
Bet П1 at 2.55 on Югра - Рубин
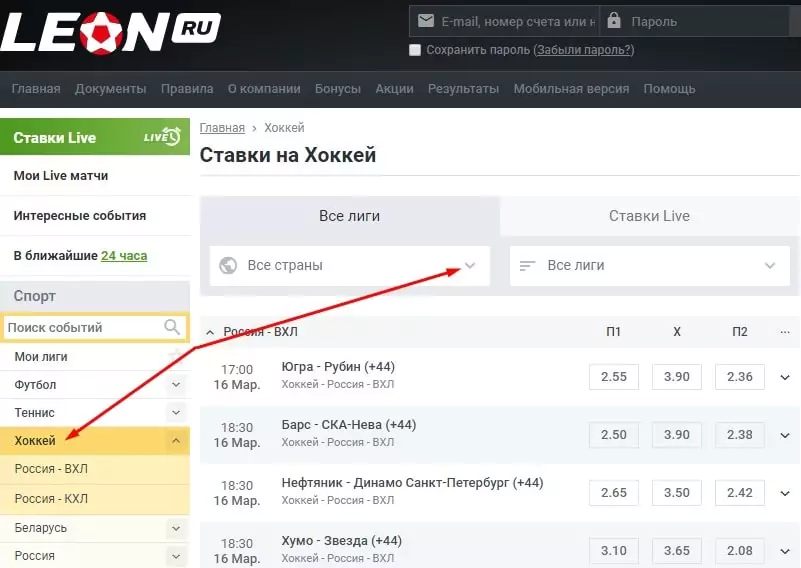[x=614, y=377]
